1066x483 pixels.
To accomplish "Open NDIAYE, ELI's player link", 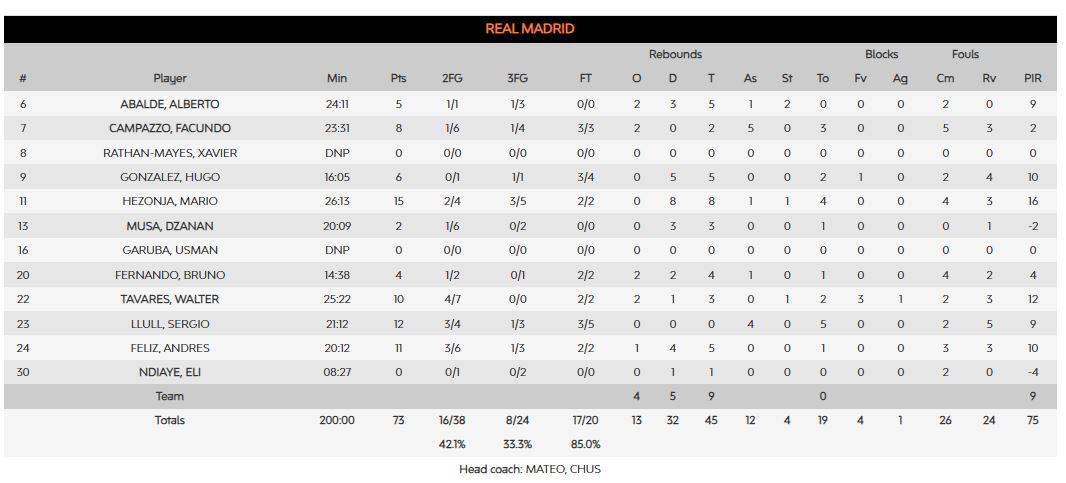I will pyautogui.click(x=170, y=372).
